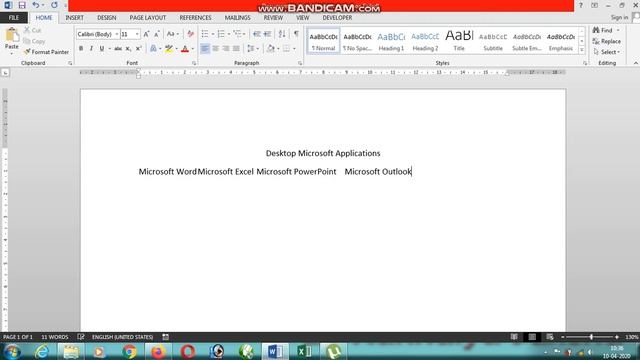Toggle superscript formatting

click(x=139, y=49)
